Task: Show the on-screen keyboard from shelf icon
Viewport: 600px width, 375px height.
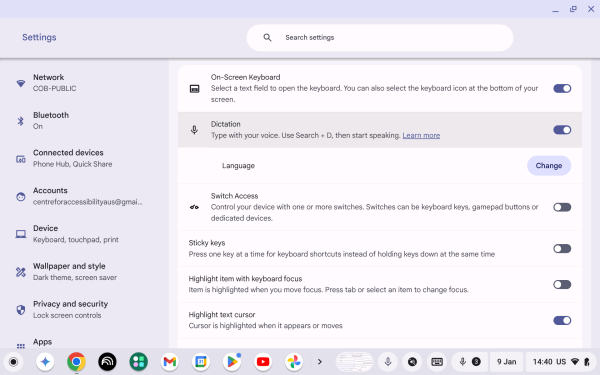Action: coord(437,362)
